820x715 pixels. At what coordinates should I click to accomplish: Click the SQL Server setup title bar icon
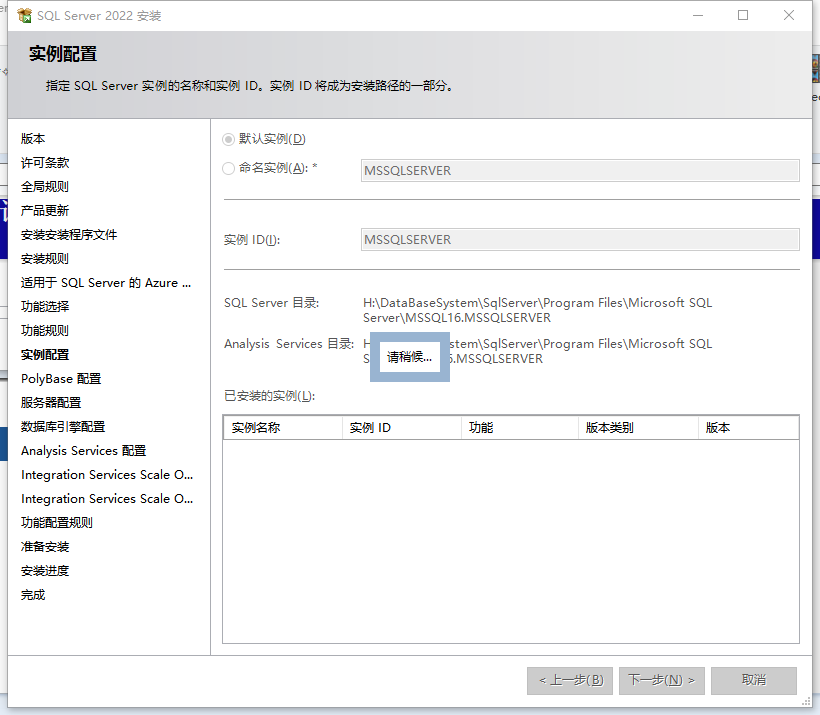(24, 16)
